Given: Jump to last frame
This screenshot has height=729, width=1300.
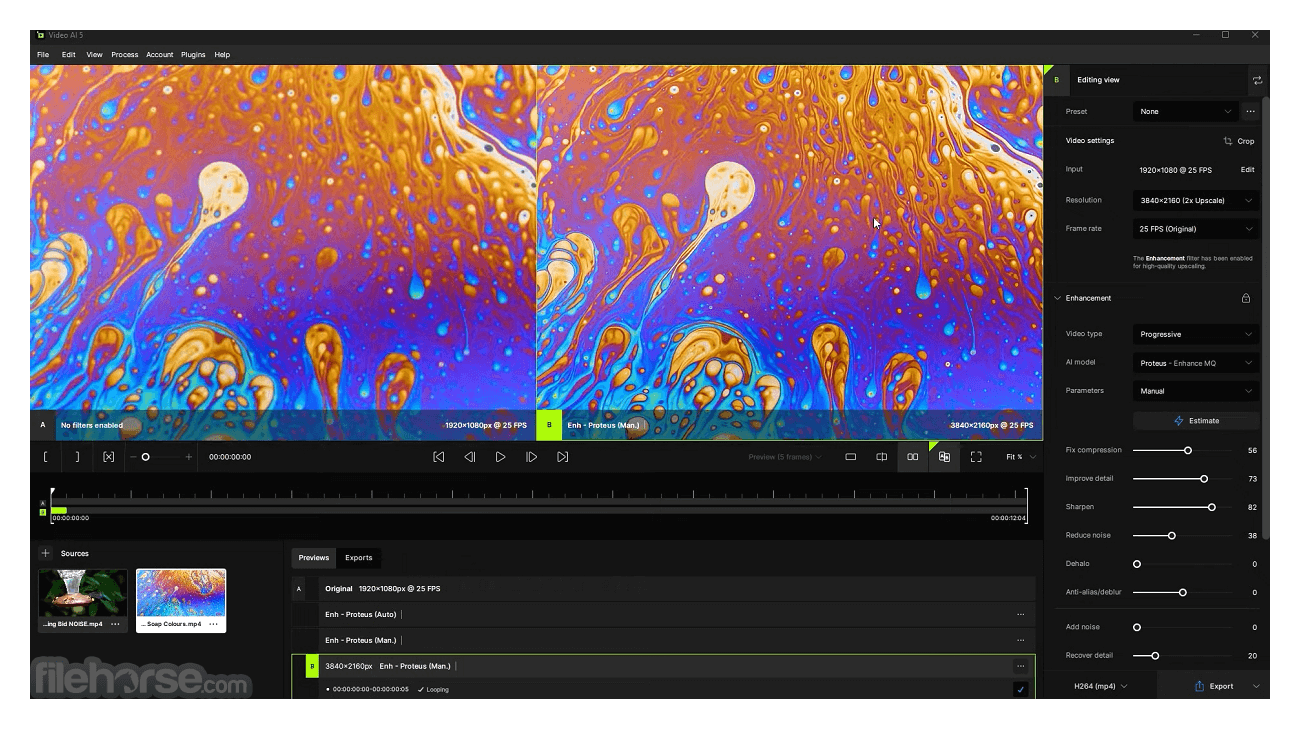Looking at the screenshot, I should pos(562,457).
